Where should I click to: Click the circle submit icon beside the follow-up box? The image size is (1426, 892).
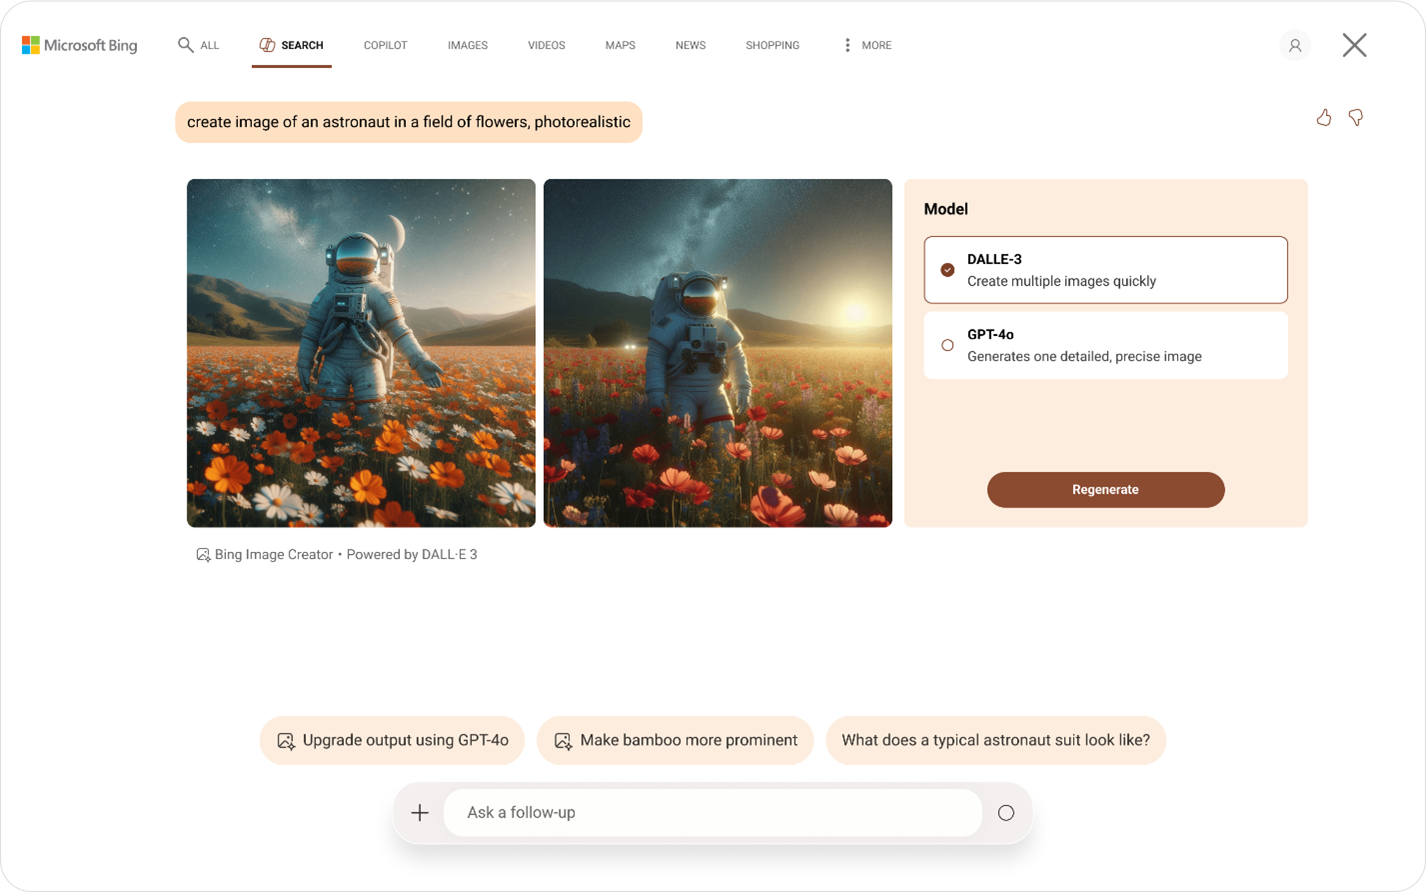click(1007, 812)
